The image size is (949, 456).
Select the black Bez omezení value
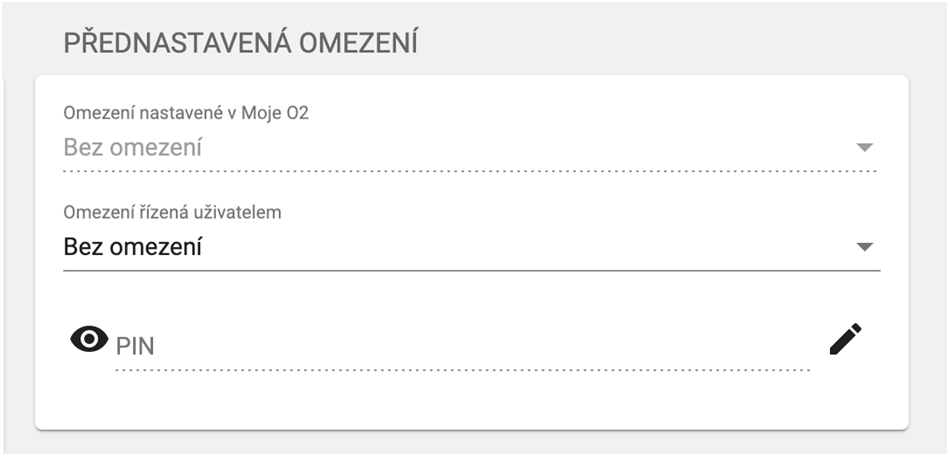132,246
